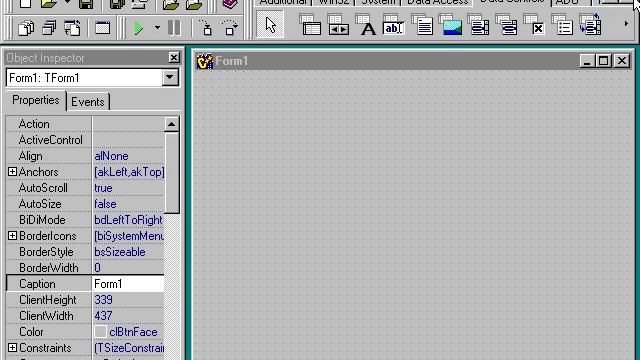Switch to the System palette tab

point(378,2)
